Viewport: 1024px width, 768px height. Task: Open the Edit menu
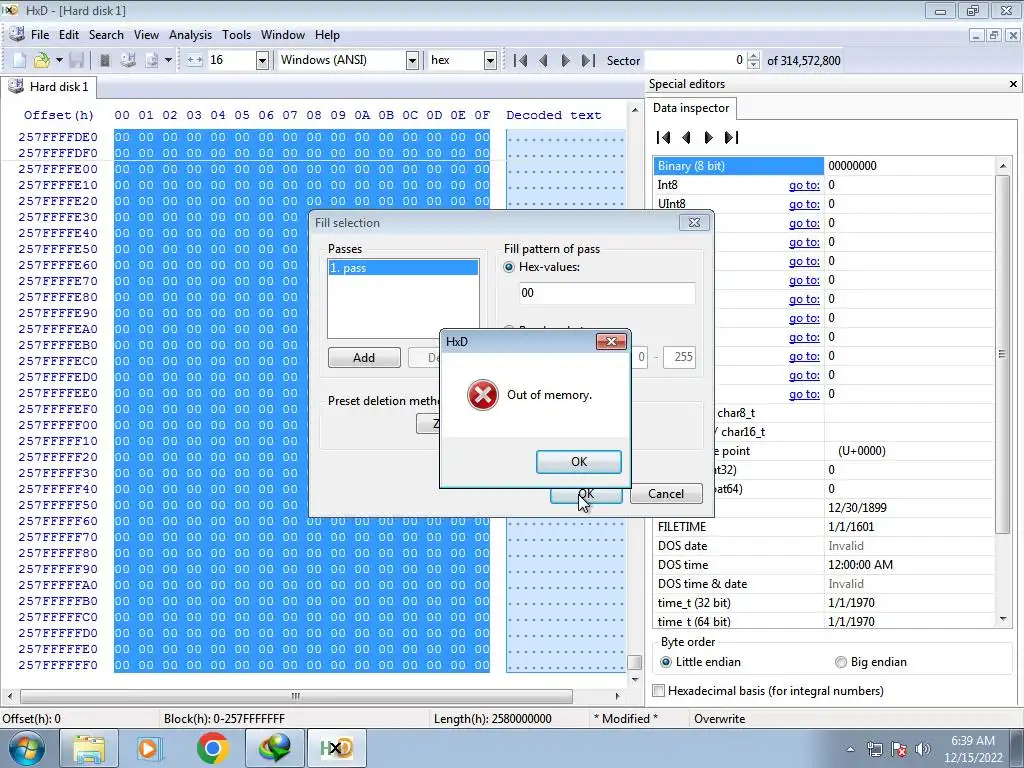(69, 35)
